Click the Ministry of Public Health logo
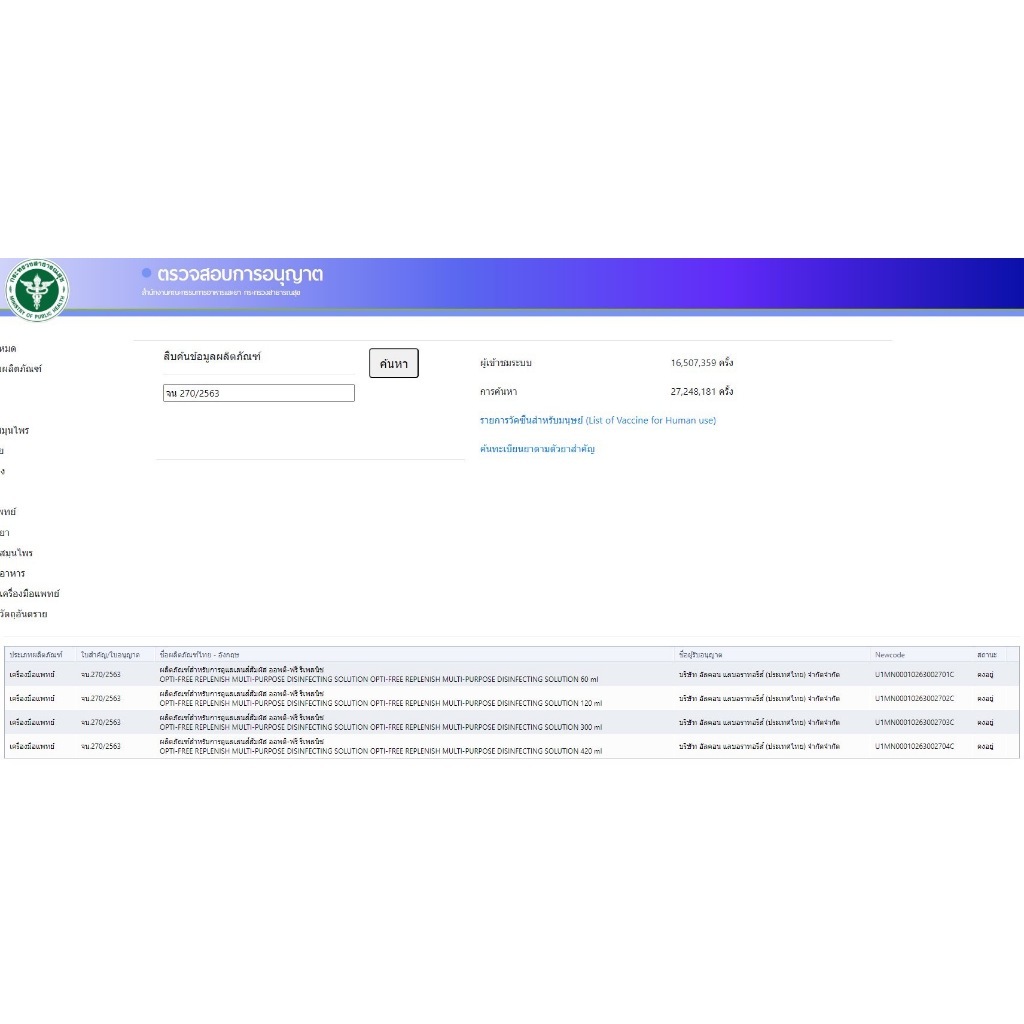The width and height of the screenshot is (1024, 1024). coord(37,289)
